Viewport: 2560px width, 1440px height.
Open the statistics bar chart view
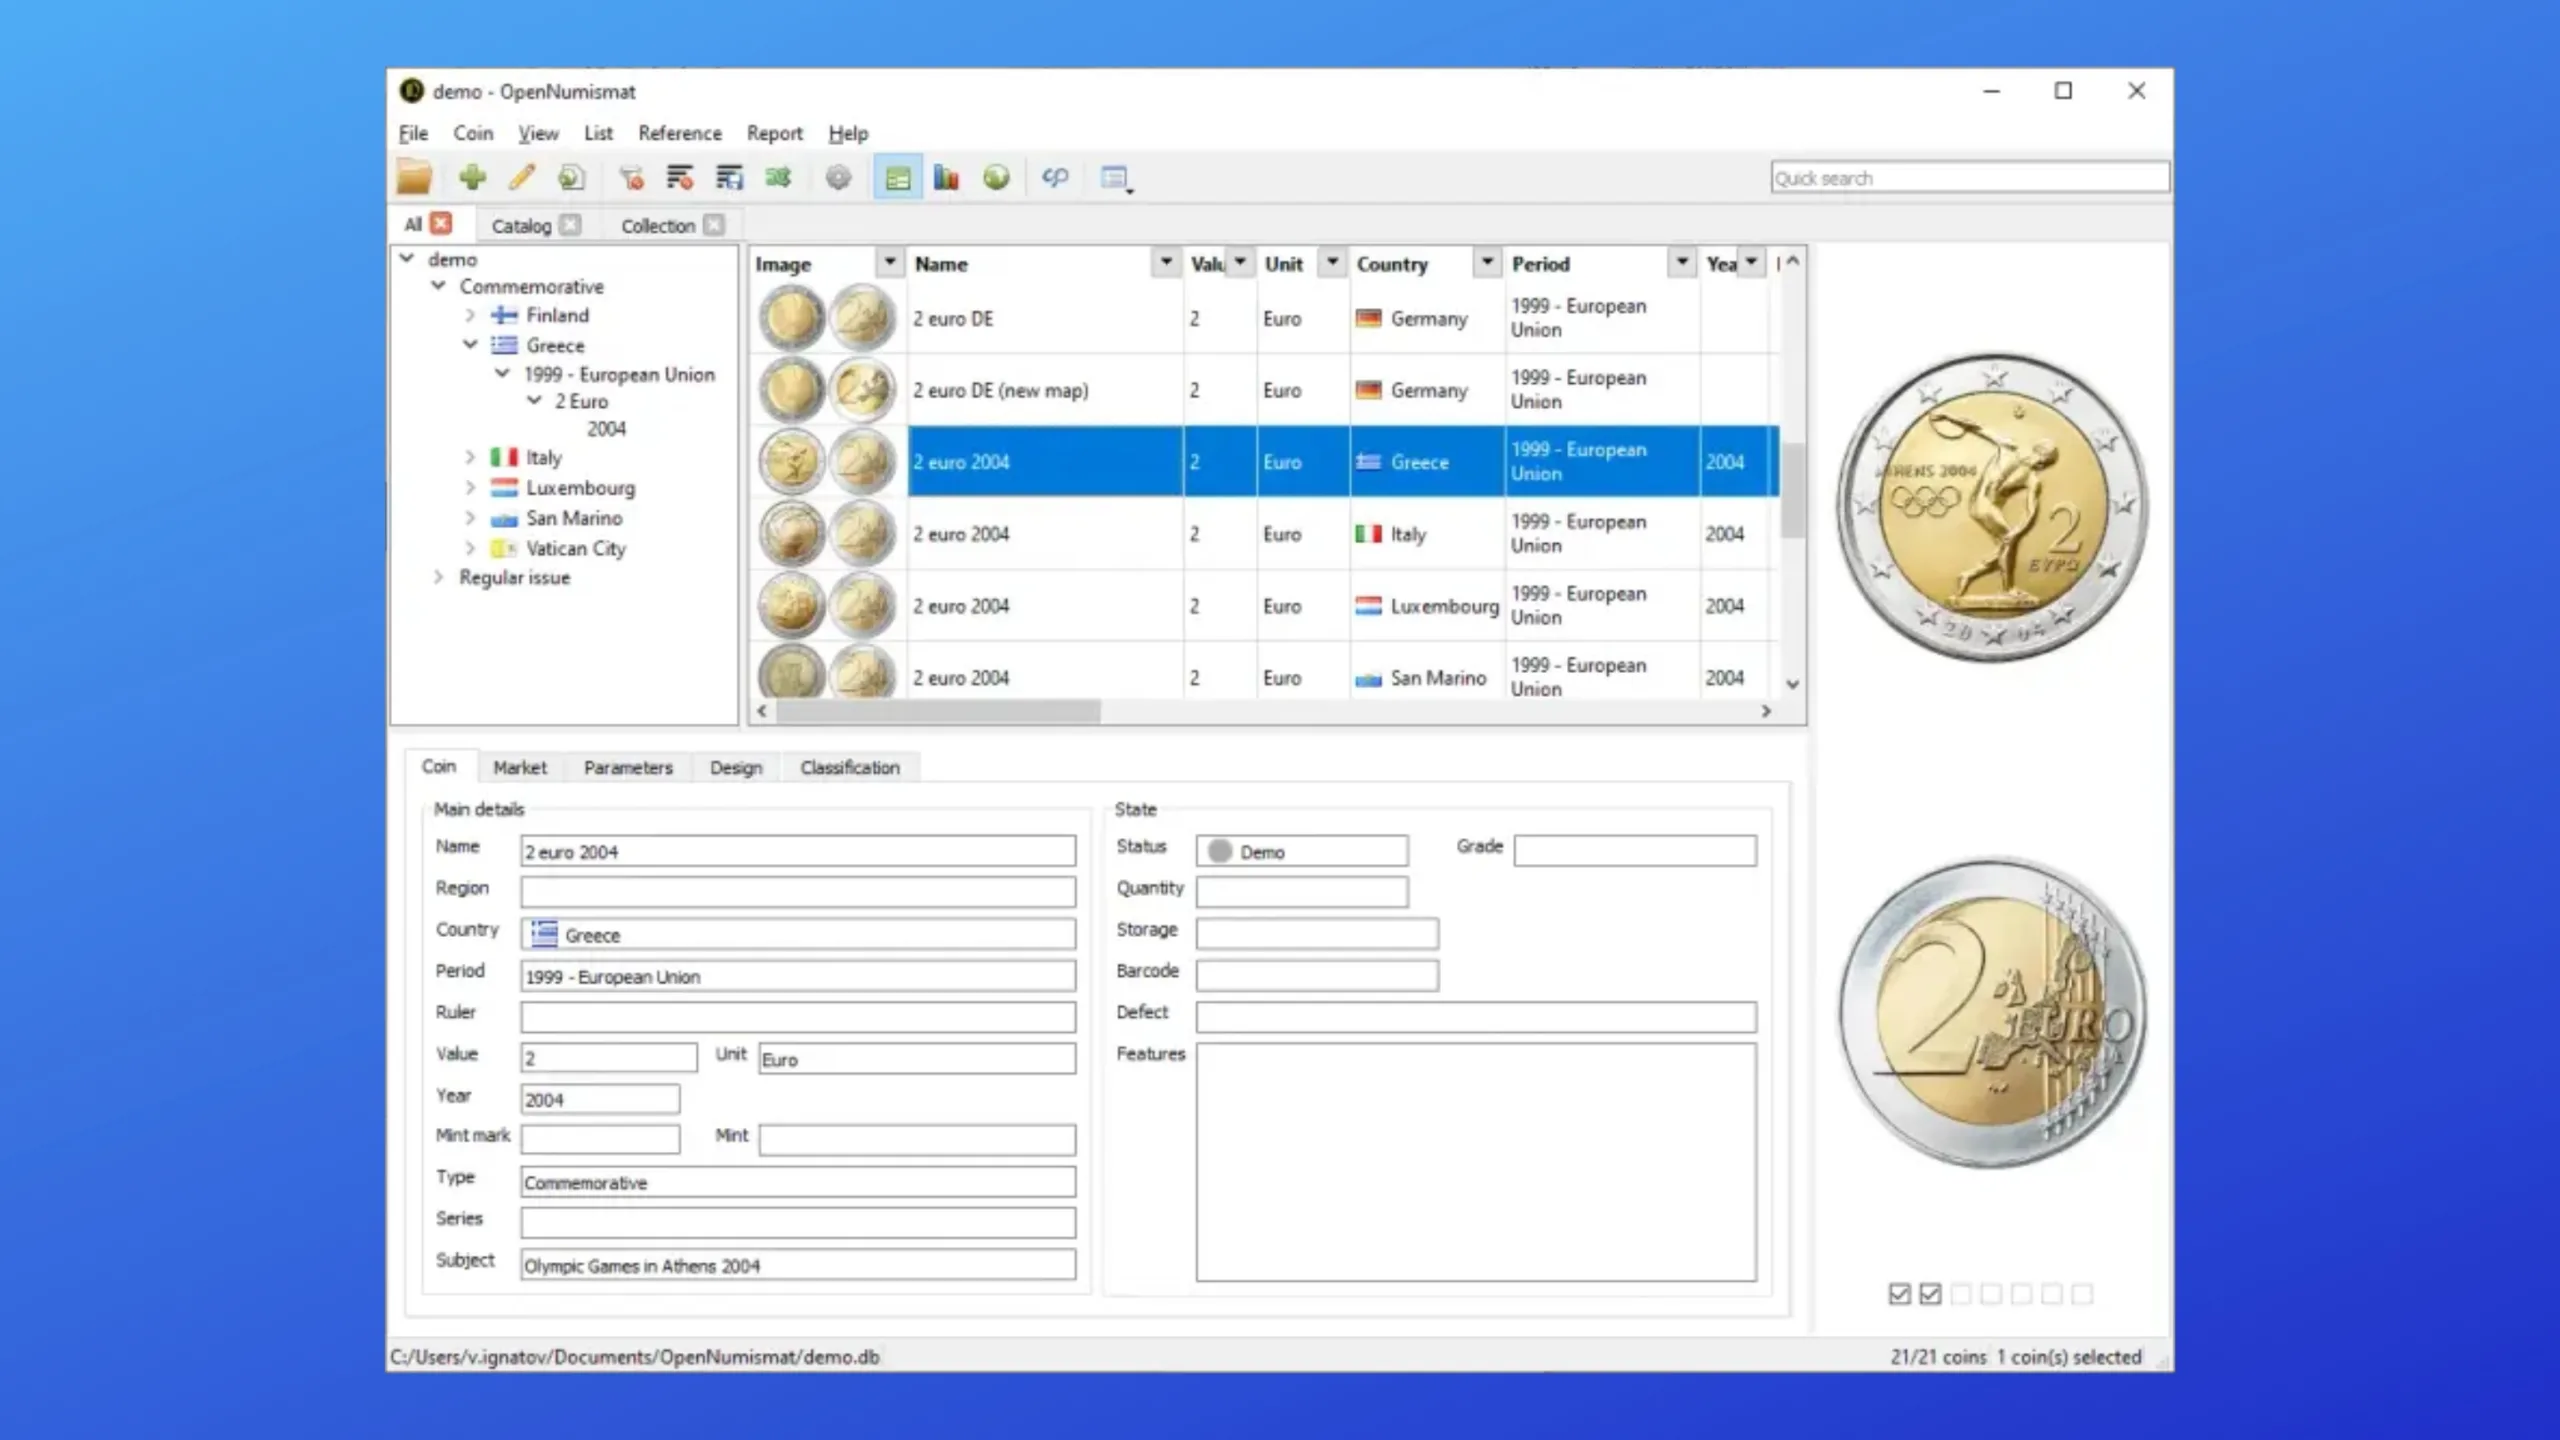click(x=946, y=178)
